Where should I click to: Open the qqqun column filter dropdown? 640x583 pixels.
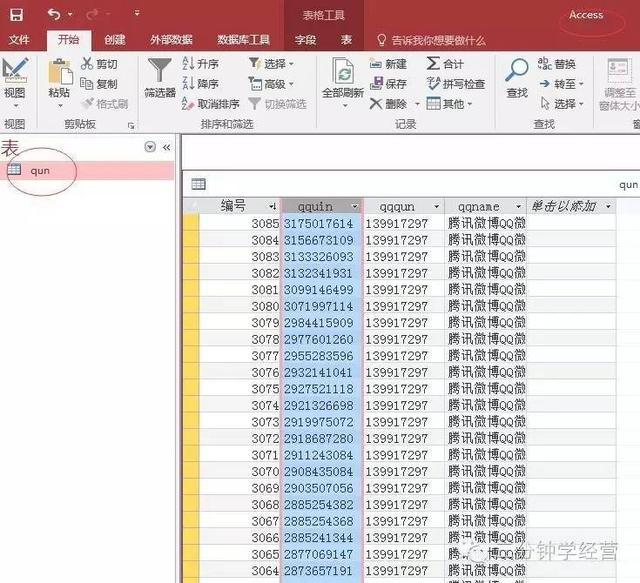click(436, 207)
